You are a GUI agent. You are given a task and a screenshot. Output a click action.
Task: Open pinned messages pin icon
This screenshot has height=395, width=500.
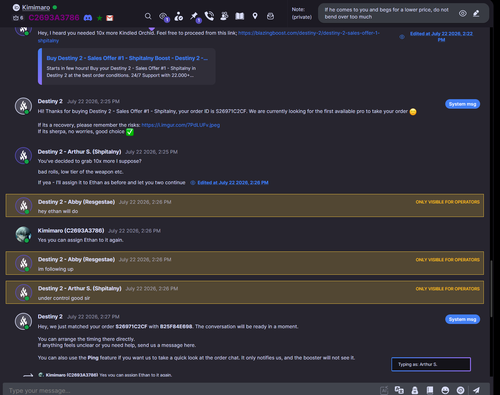click(x=195, y=16)
